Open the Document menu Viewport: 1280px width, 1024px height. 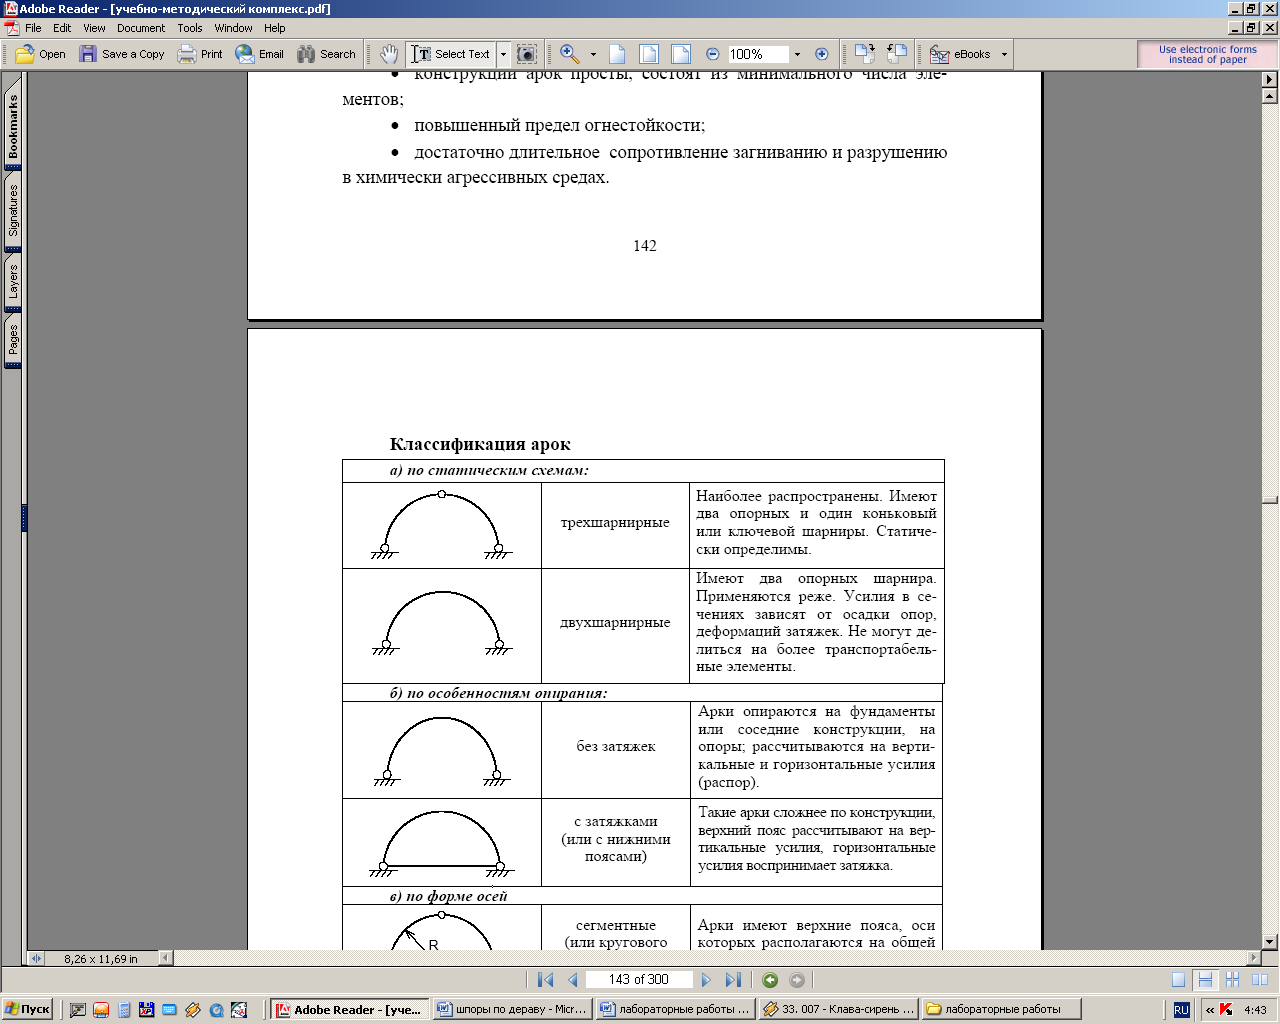click(x=141, y=28)
